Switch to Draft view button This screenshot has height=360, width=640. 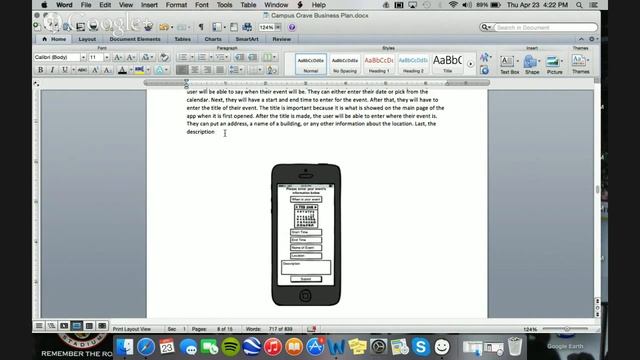(x=39, y=326)
